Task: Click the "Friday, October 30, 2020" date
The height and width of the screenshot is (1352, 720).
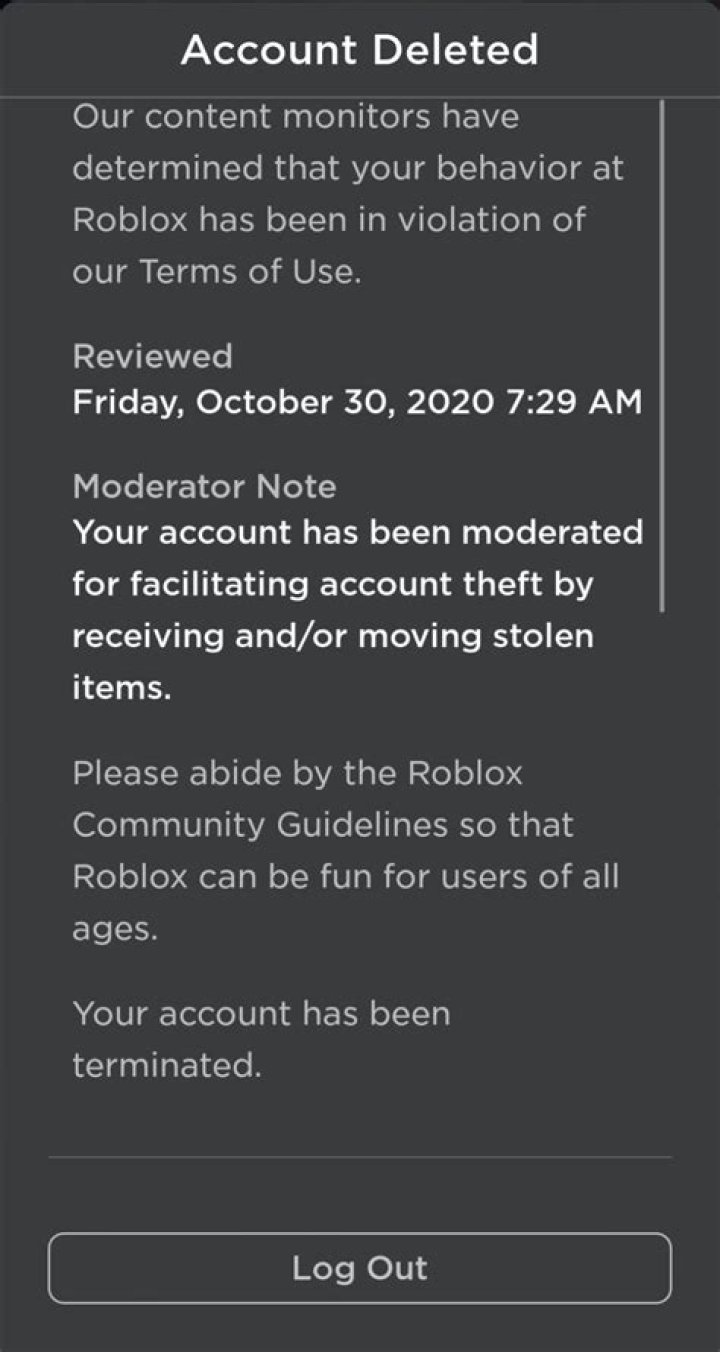Action: click(x=283, y=403)
